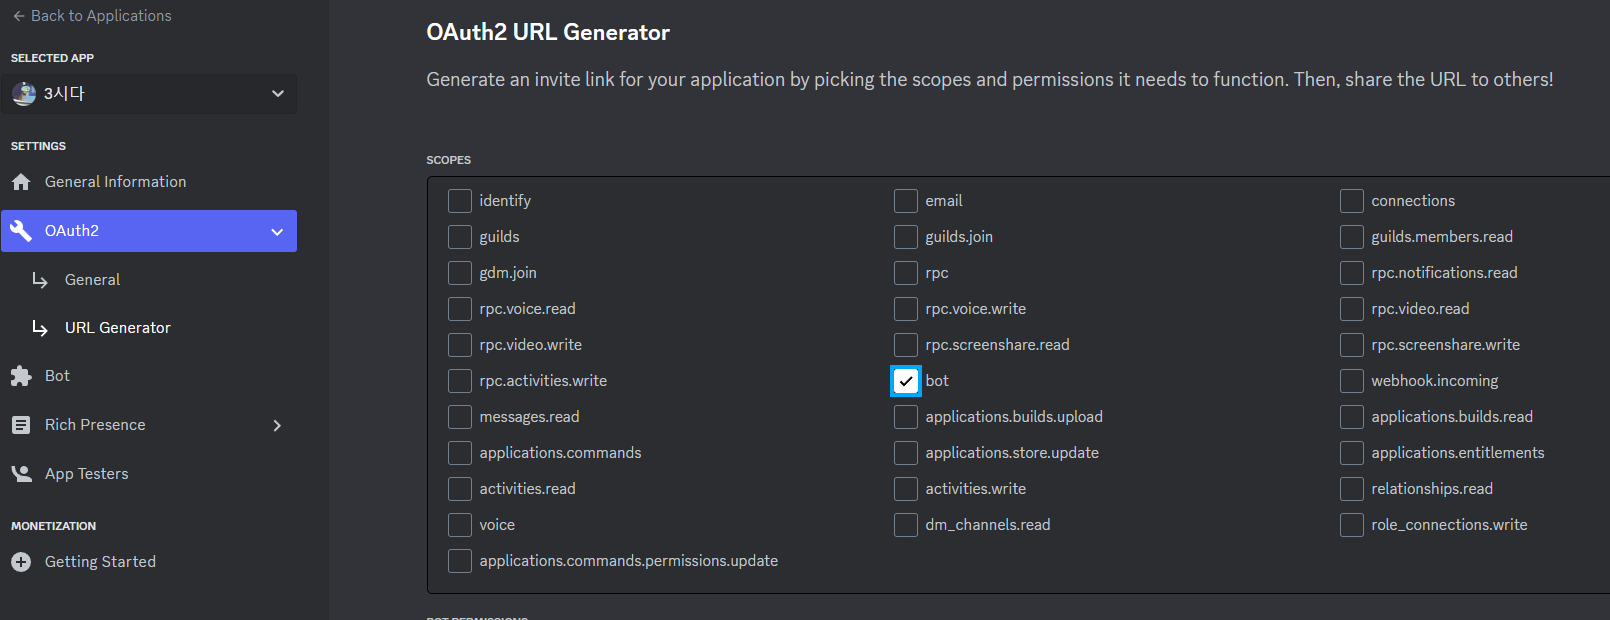Click the App Testers people icon

21,474
